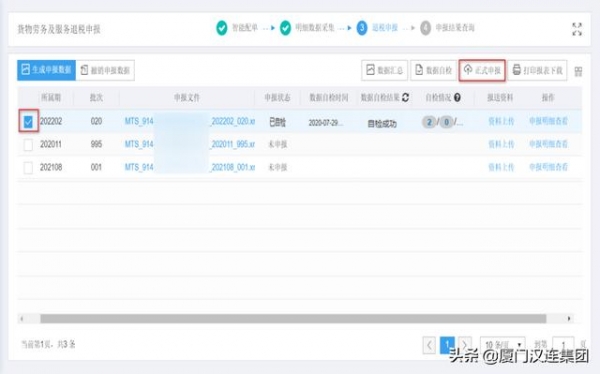Image resolution: width=600 pixels, height=374 pixels.
Task: Click the question mark help icon beside 自检情况
Action: pyautogui.click(x=457, y=98)
